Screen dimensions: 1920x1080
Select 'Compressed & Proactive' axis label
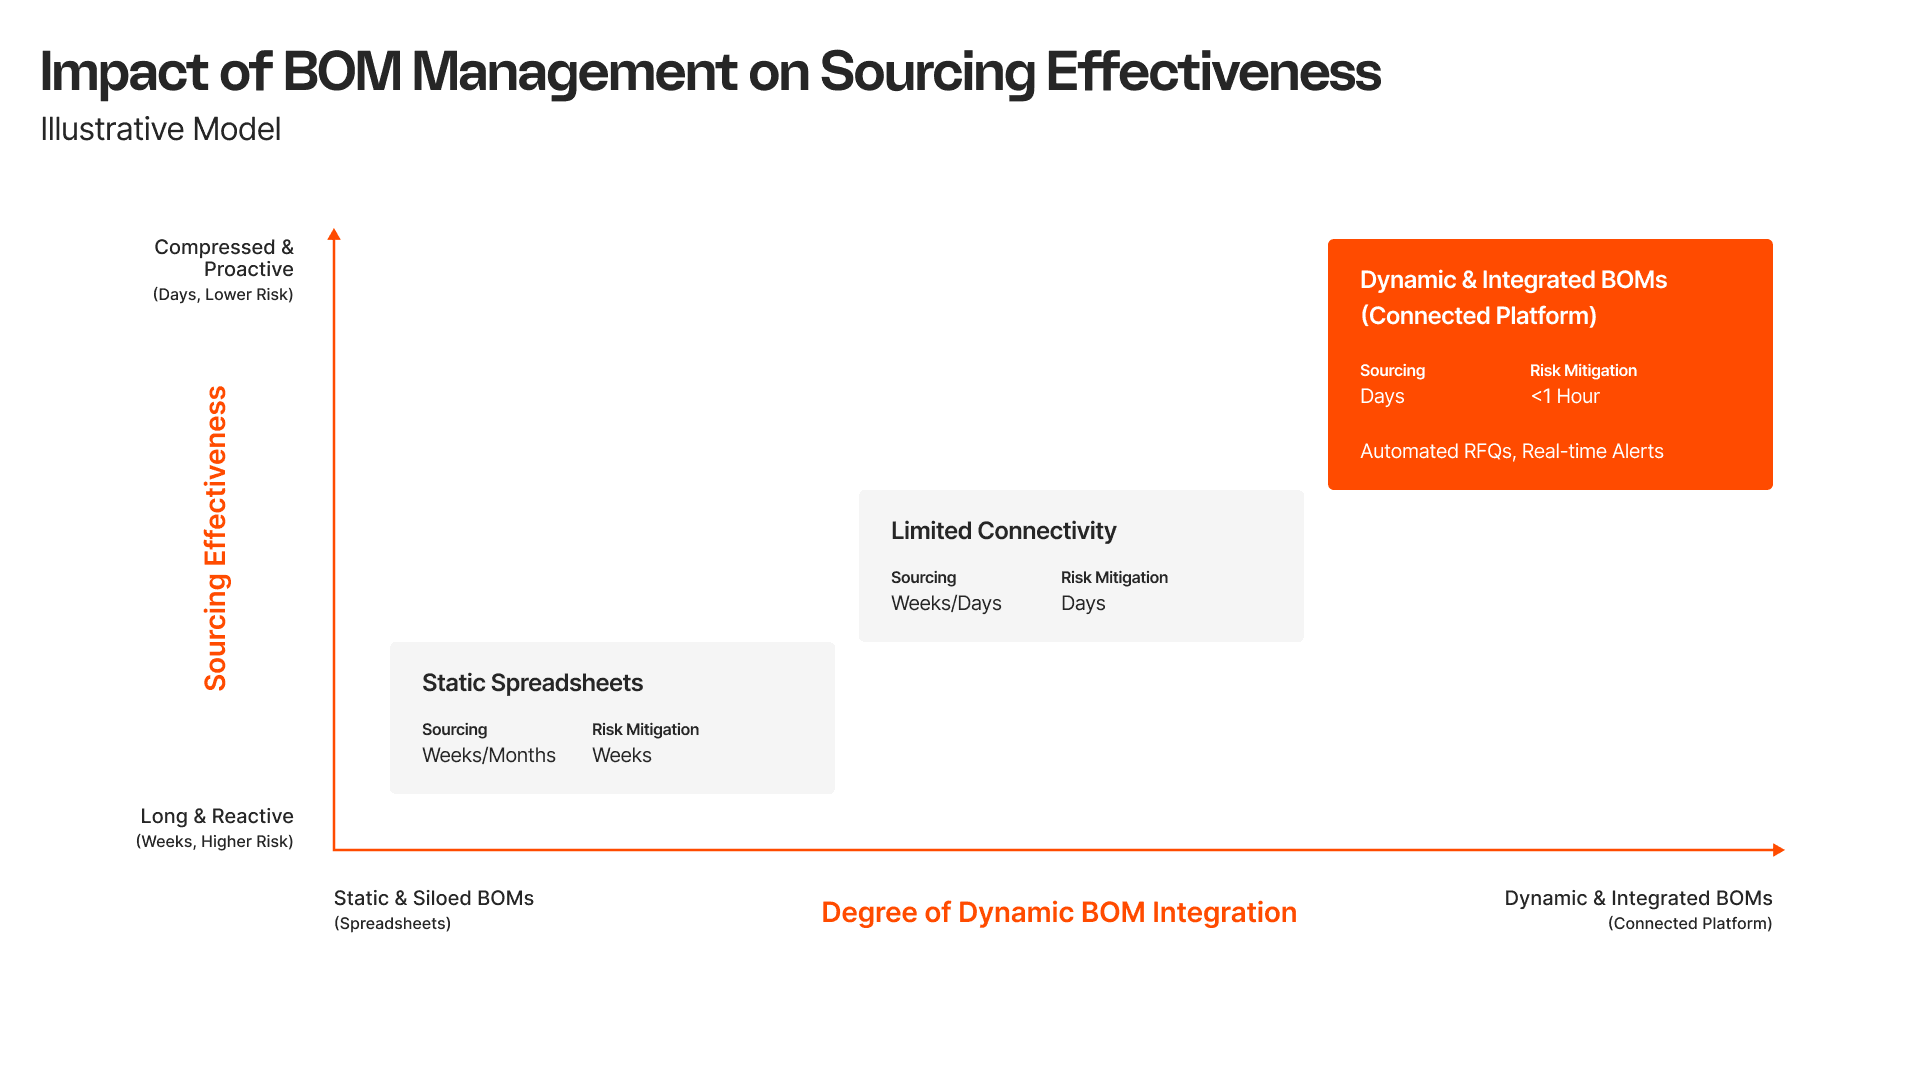[x=223, y=258]
